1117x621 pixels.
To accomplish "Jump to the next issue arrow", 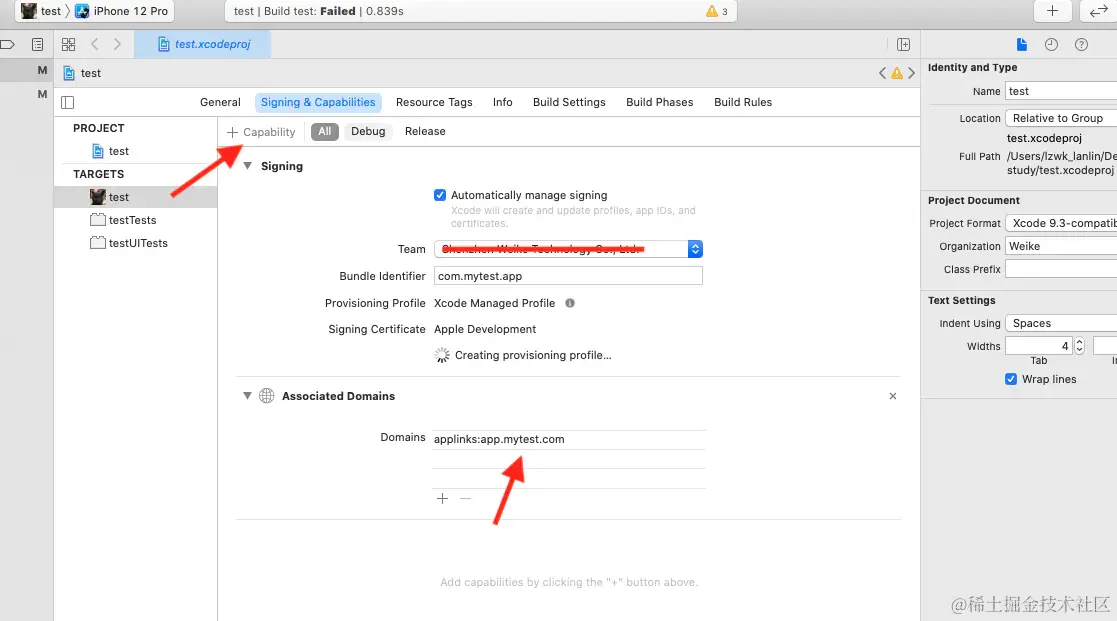I will coord(911,73).
